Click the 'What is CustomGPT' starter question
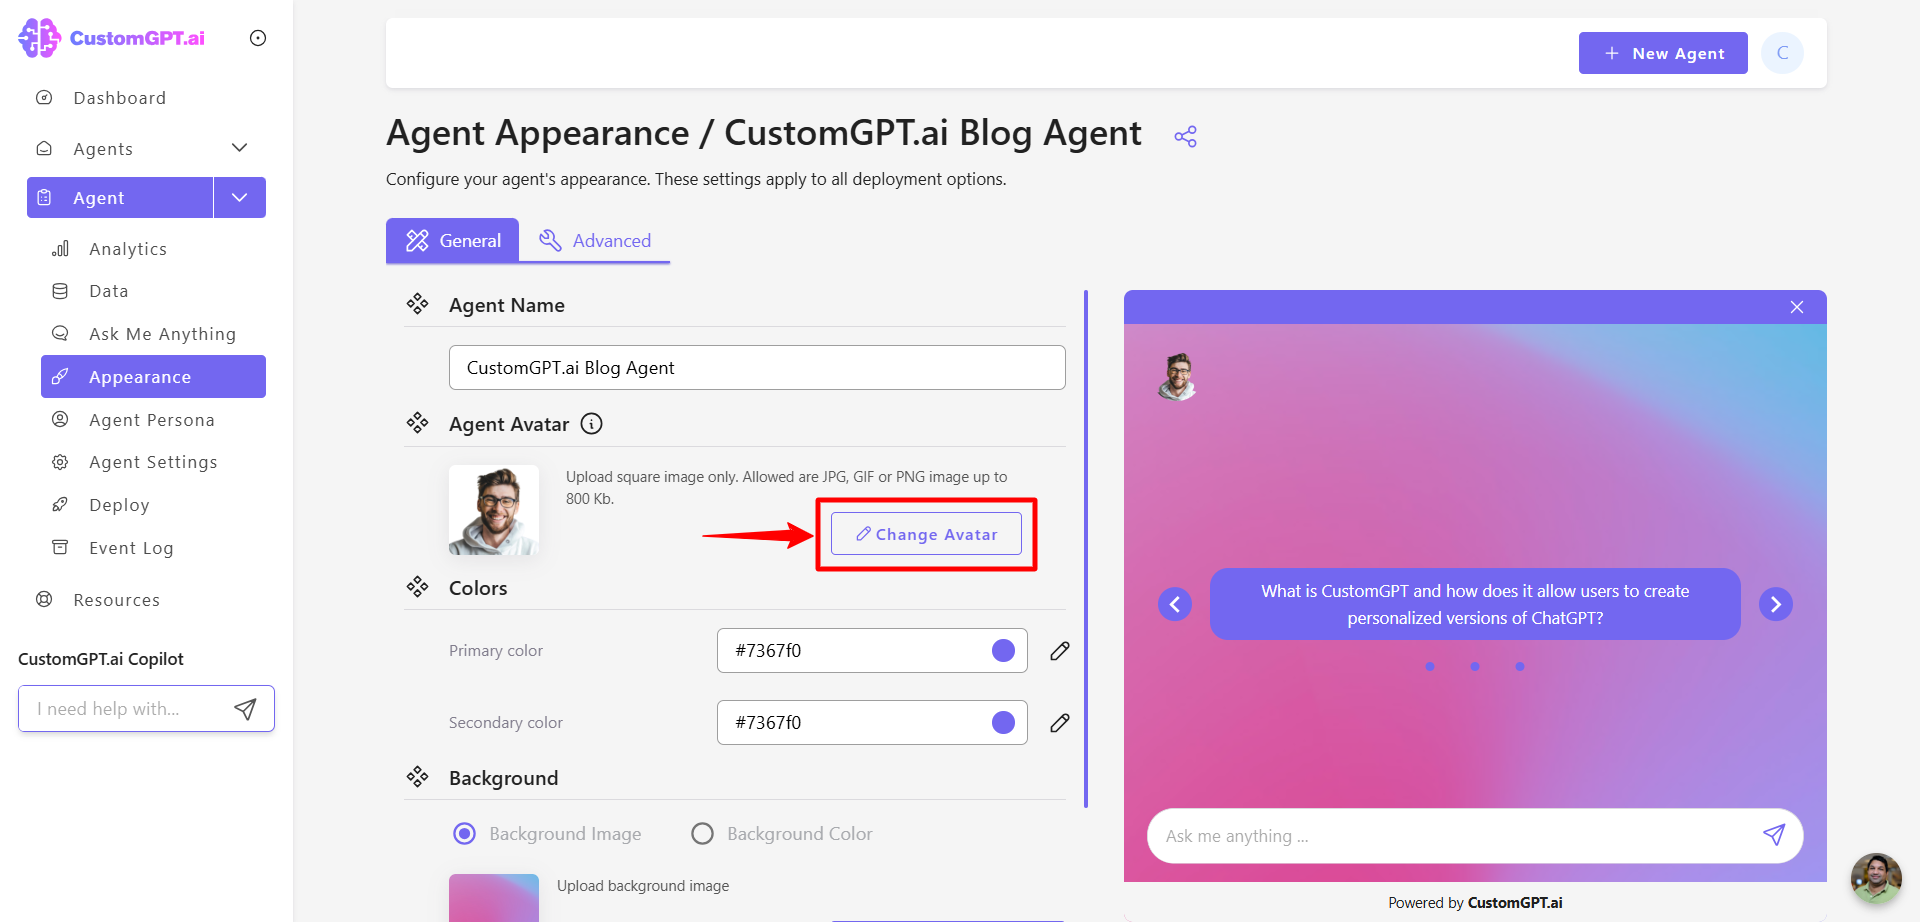This screenshot has width=1920, height=922. pos(1475,604)
